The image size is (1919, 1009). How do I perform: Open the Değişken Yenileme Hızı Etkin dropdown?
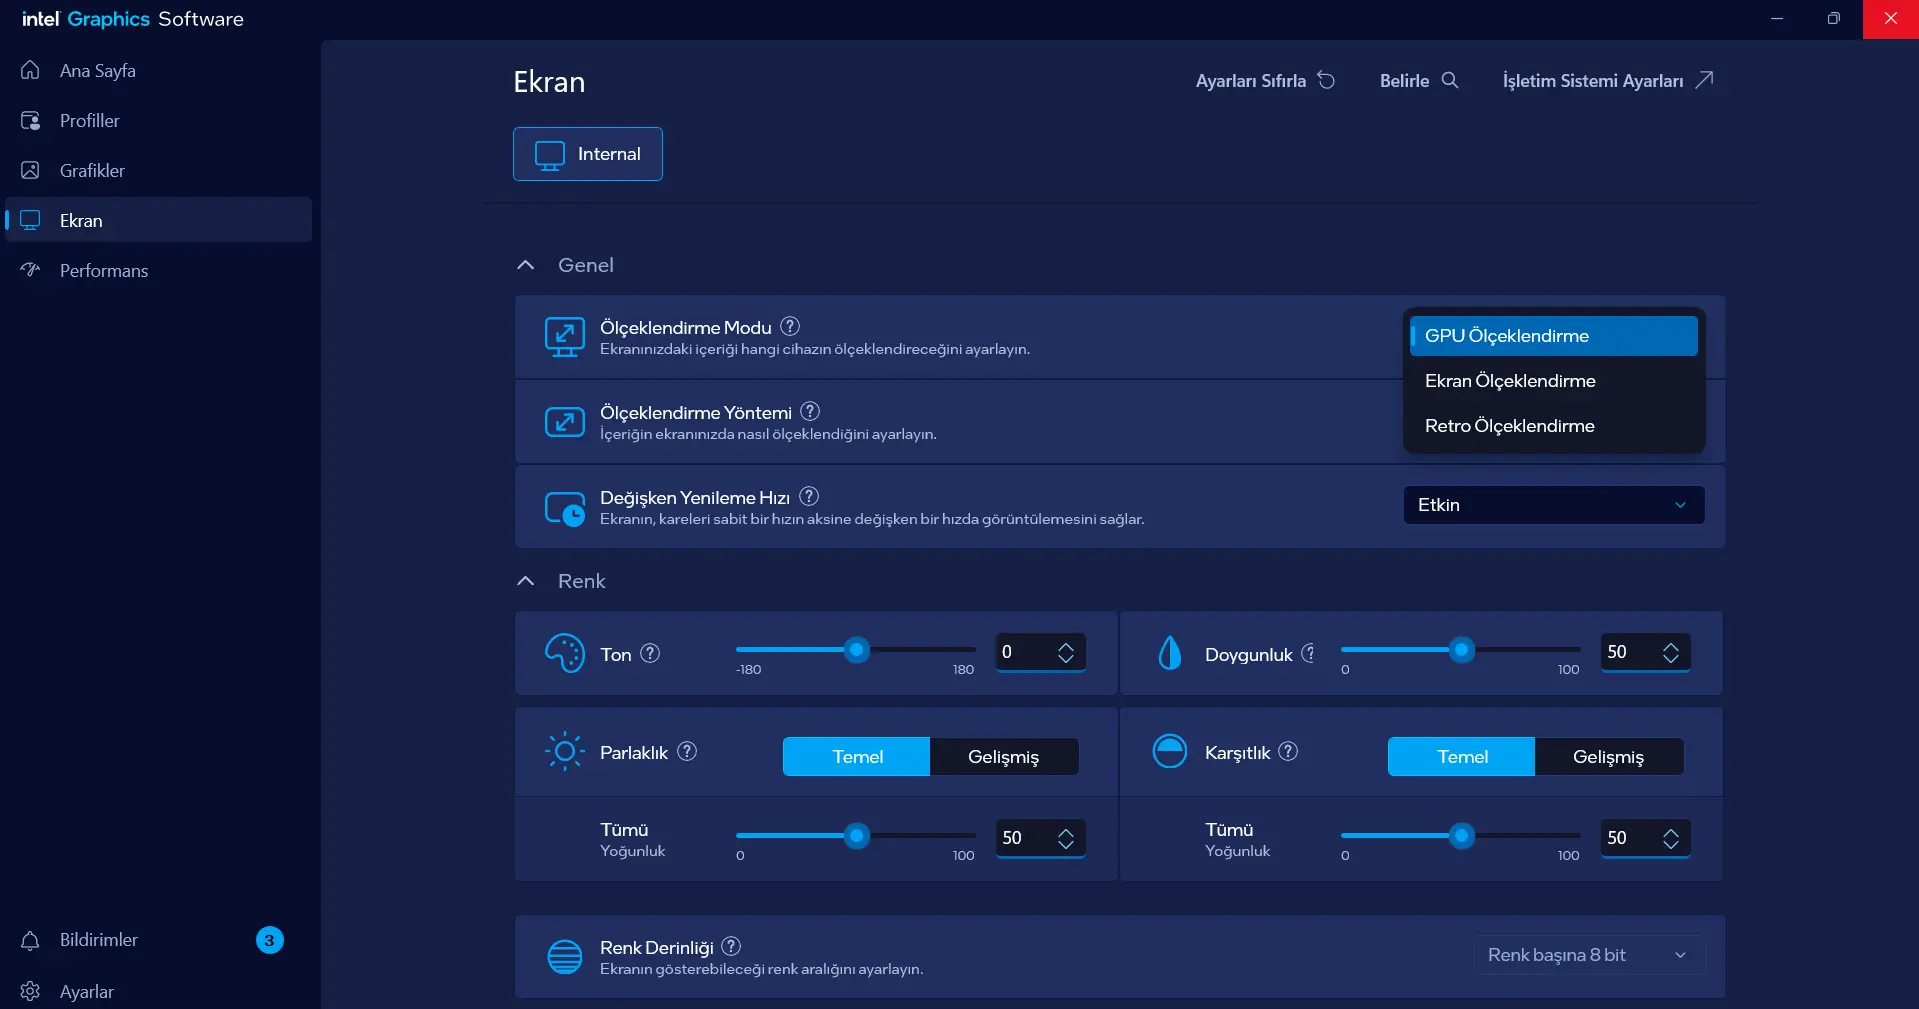coord(1554,505)
